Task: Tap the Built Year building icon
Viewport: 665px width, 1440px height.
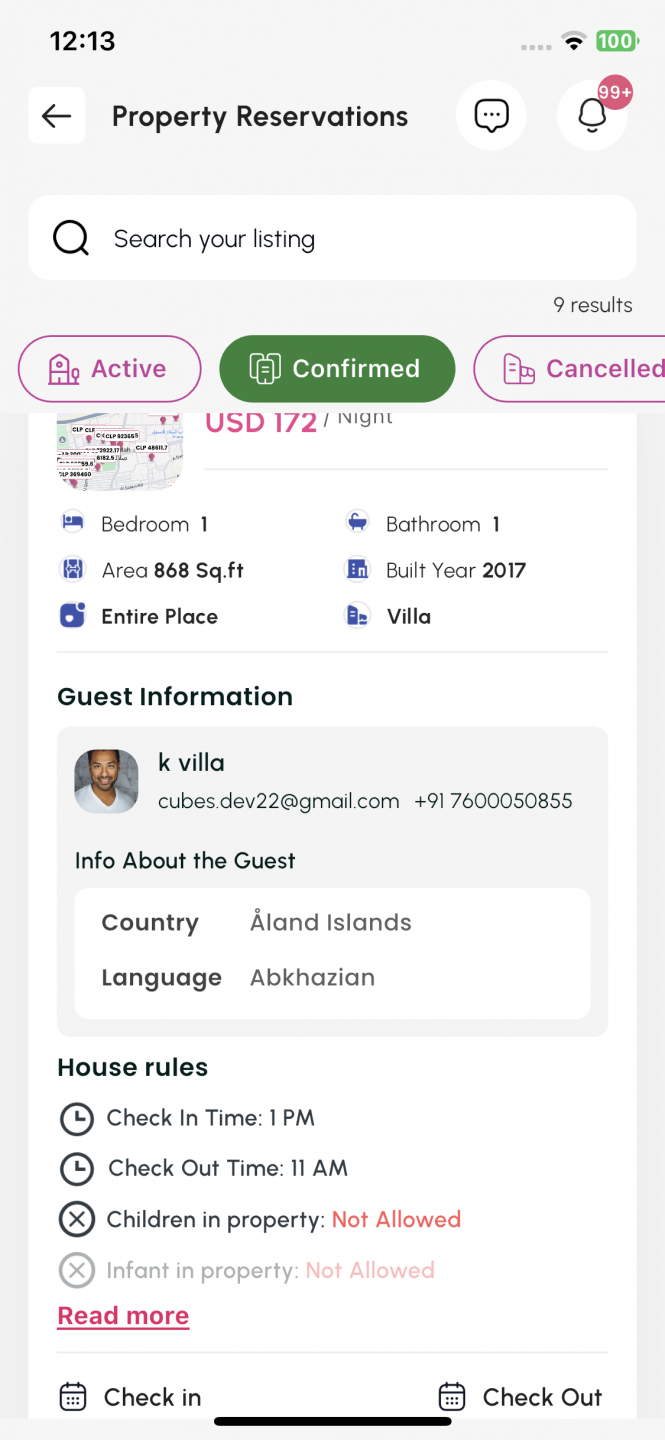Action: click(357, 570)
